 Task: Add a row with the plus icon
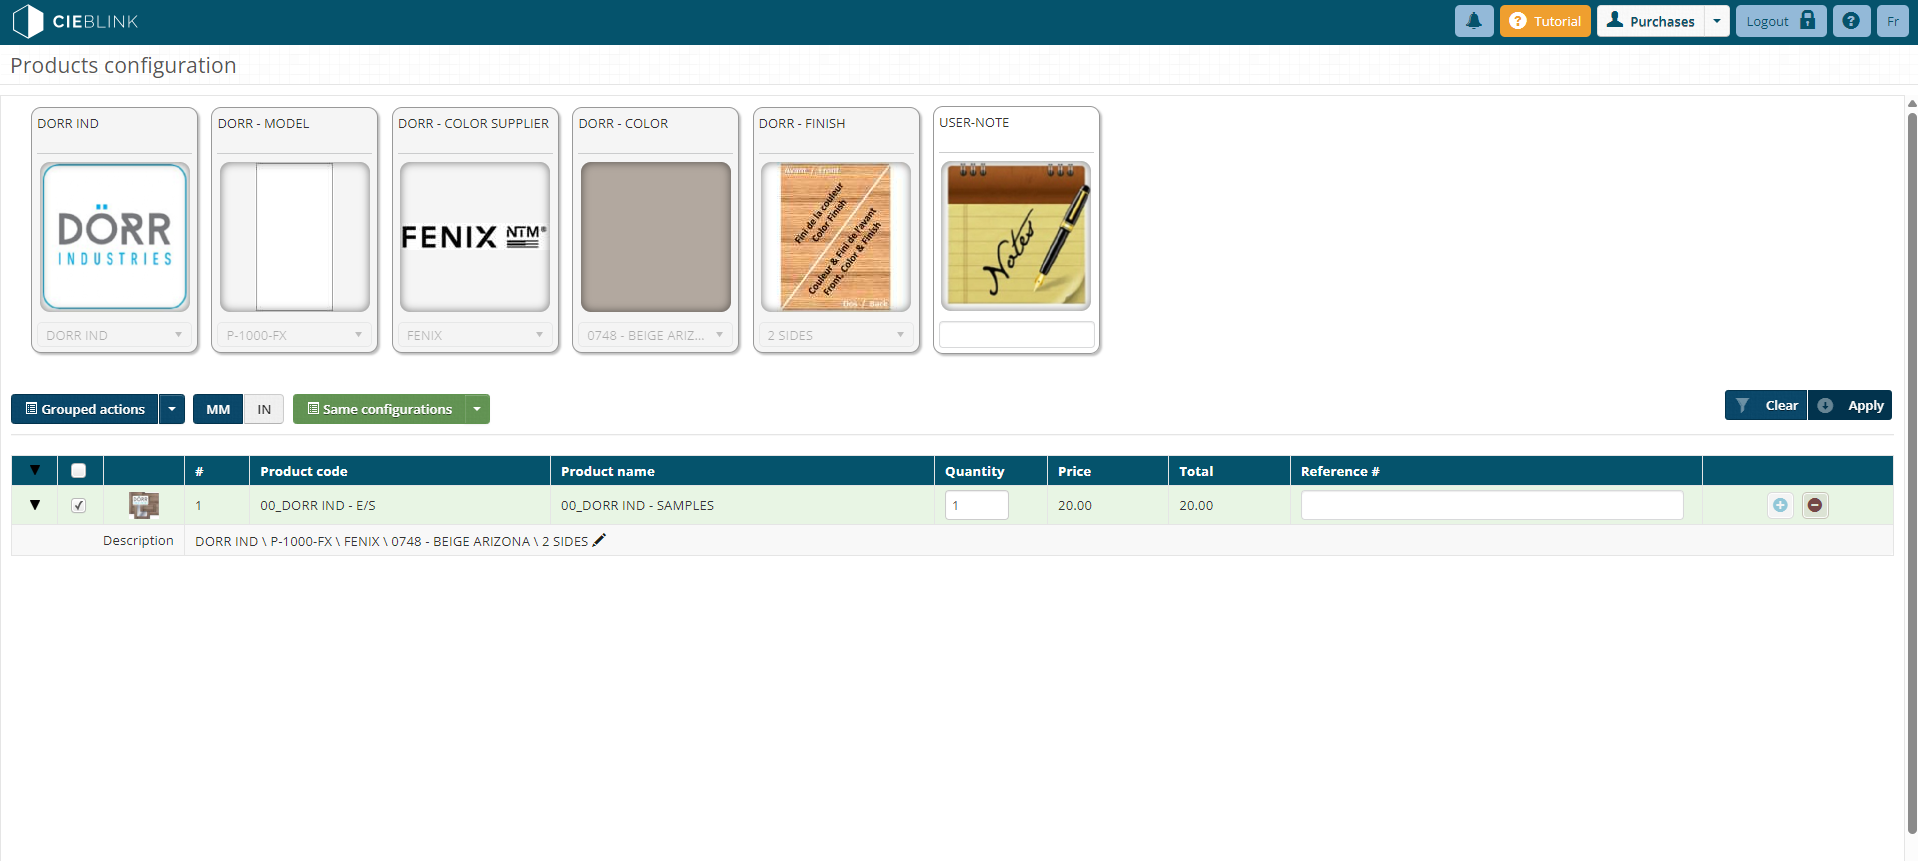click(x=1780, y=505)
